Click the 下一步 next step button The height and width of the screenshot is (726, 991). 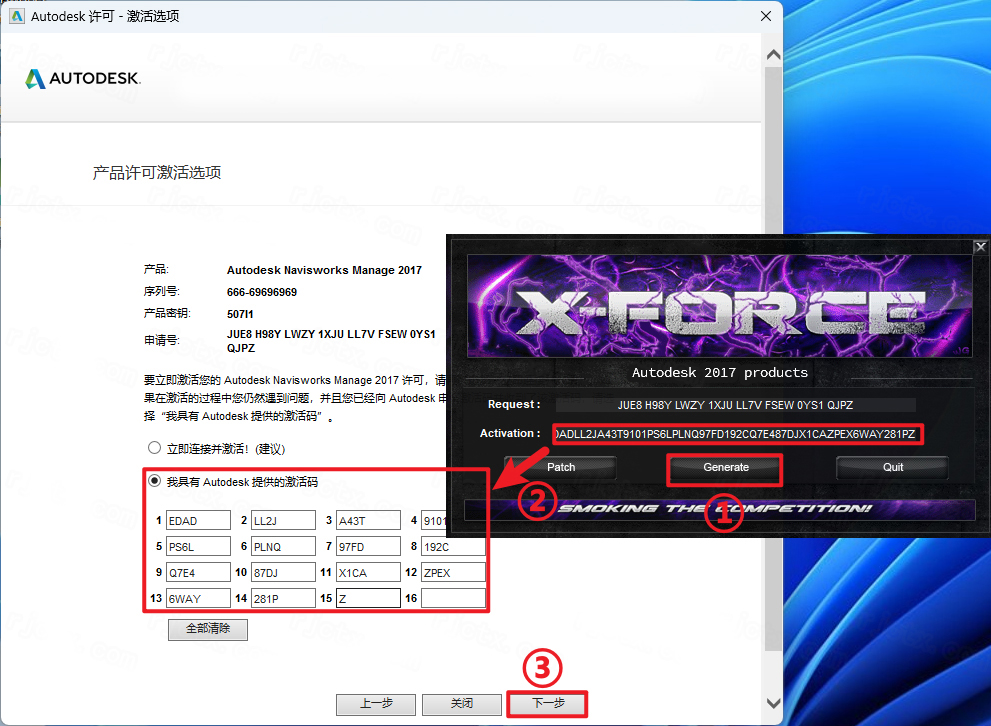548,704
